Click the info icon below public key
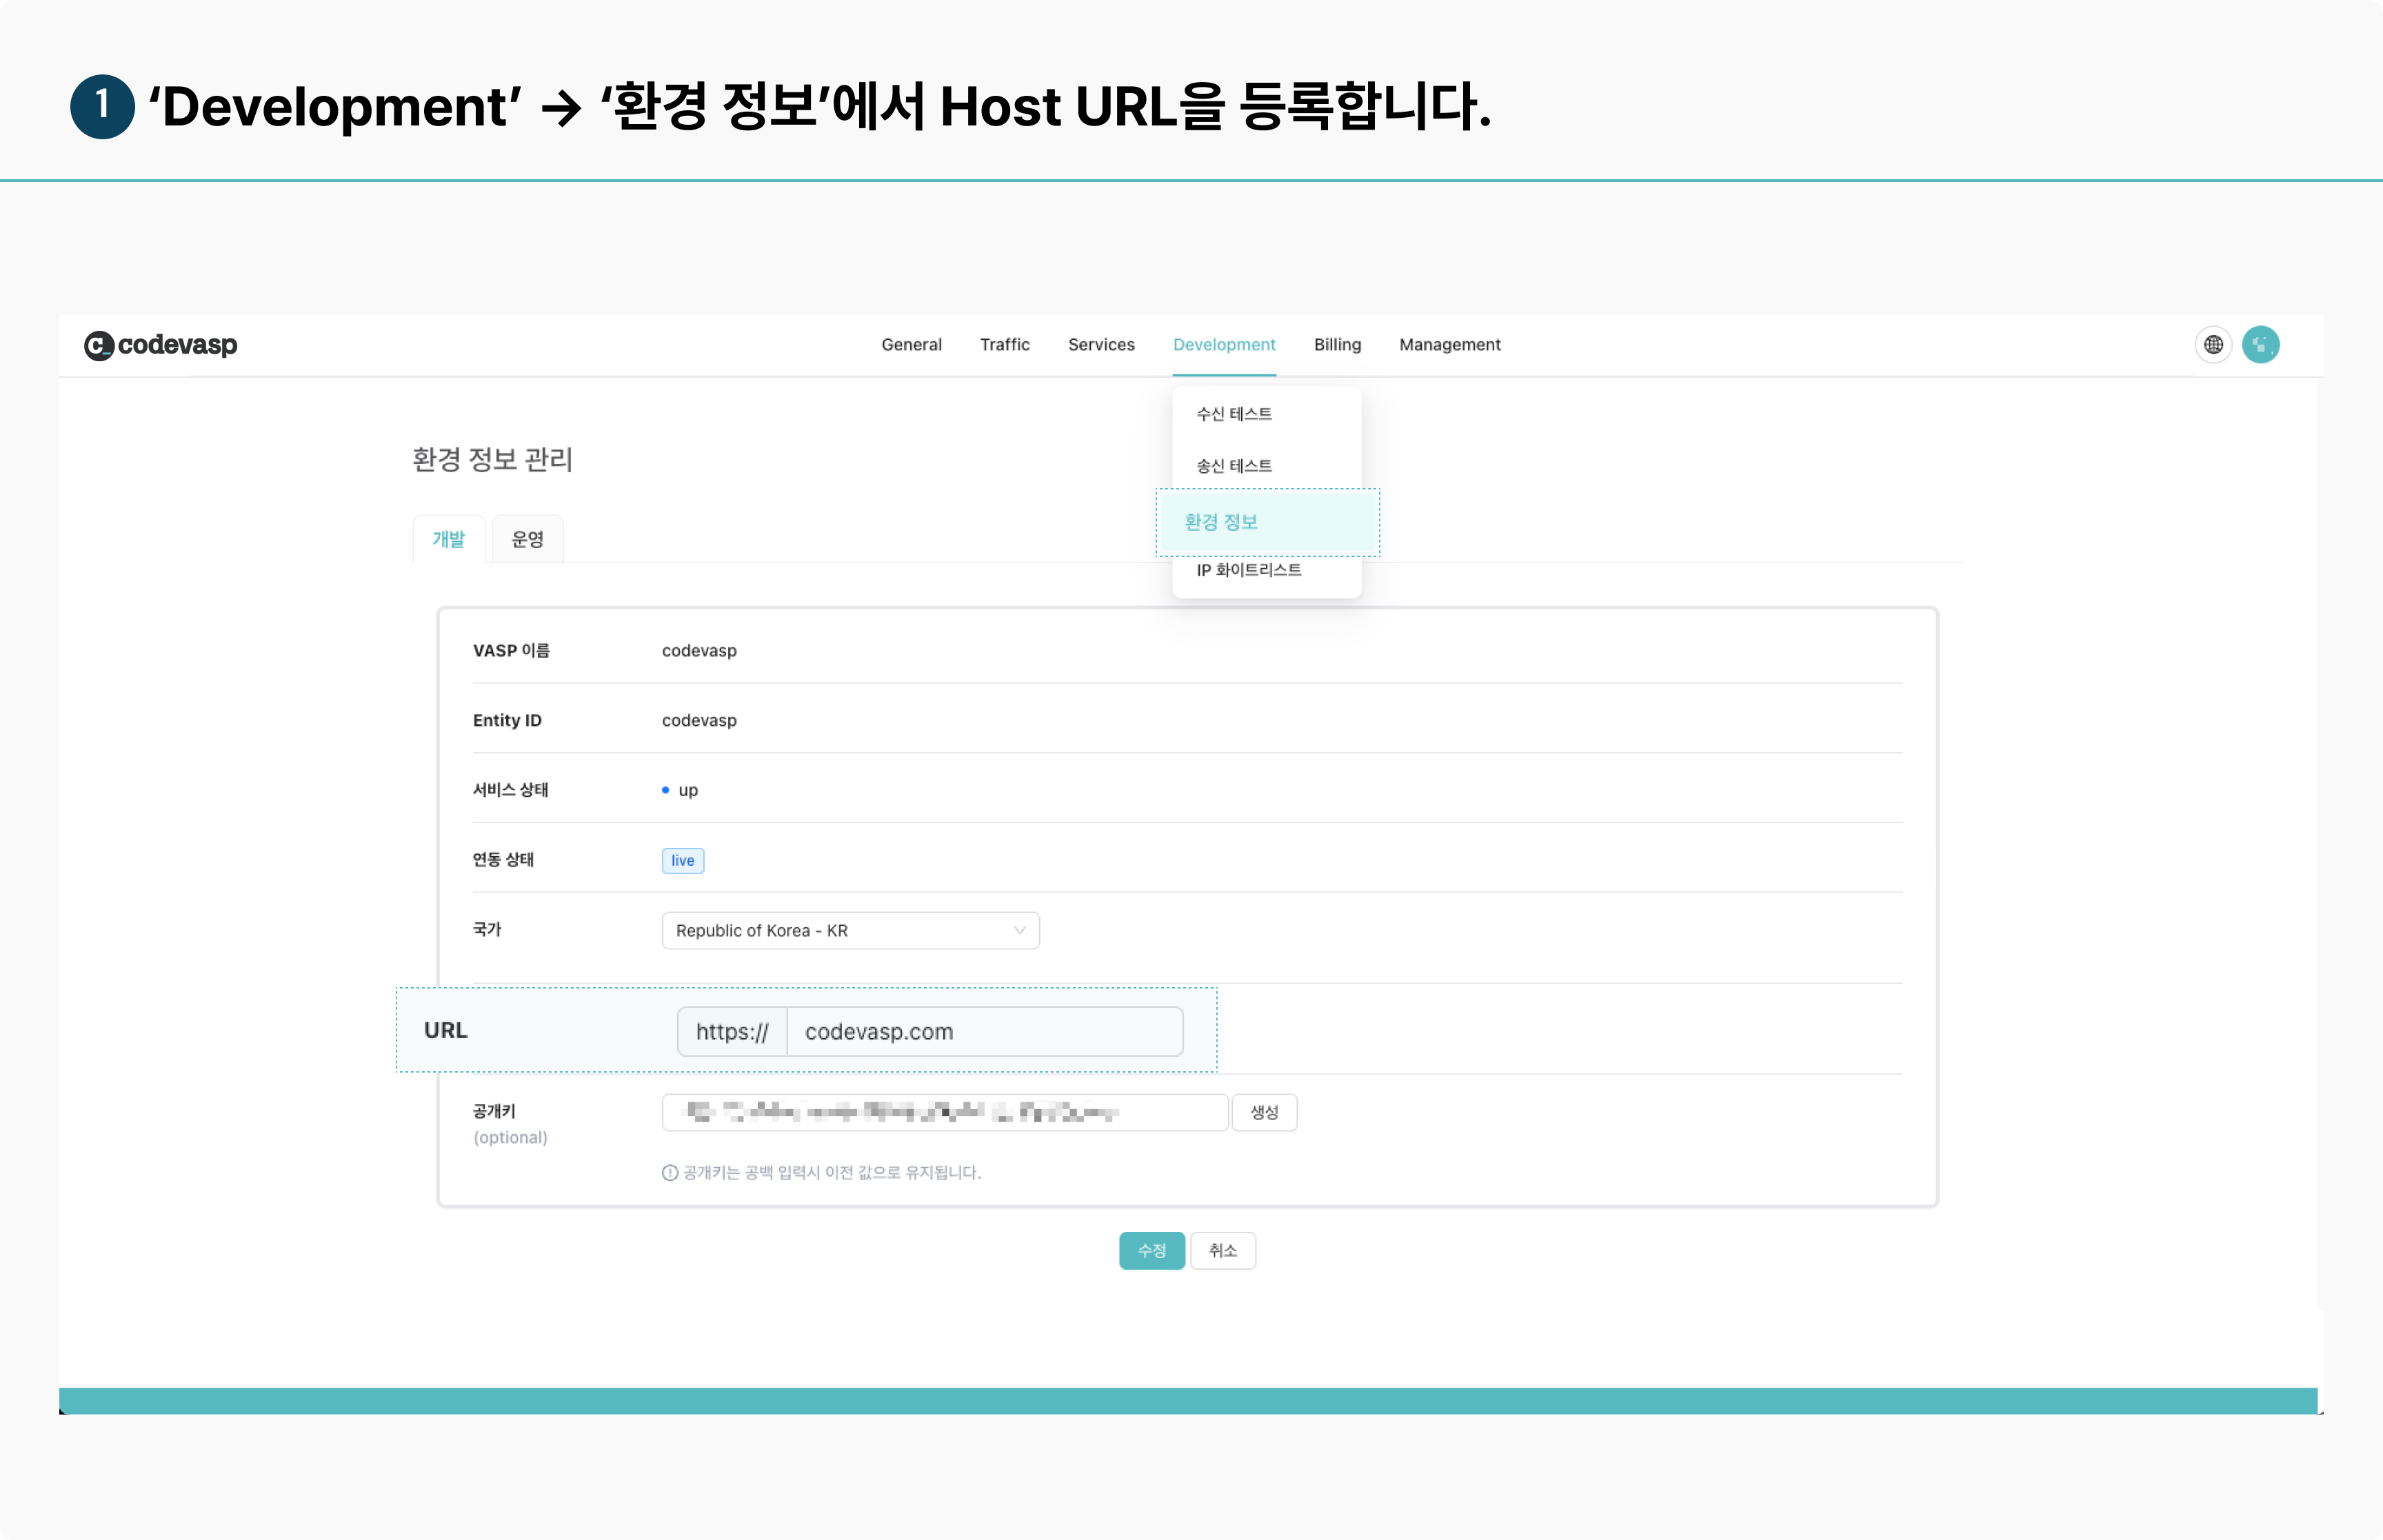This screenshot has height=1540, width=2383. point(670,1173)
